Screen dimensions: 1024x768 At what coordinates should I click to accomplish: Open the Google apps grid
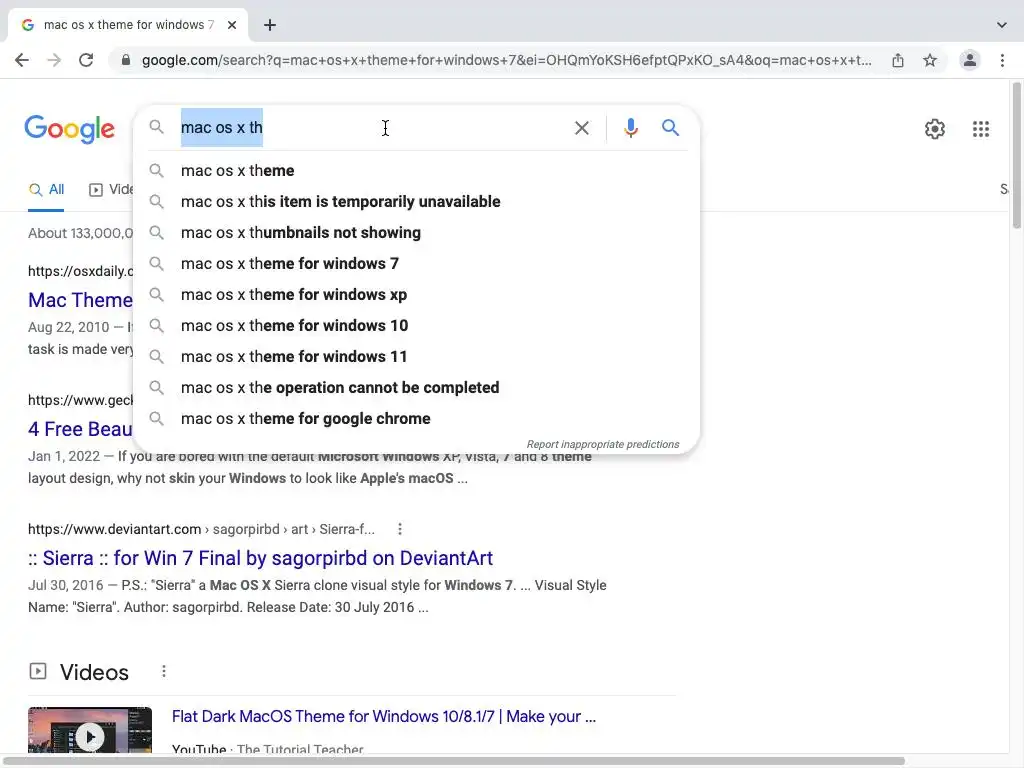(x=981, y=129)
